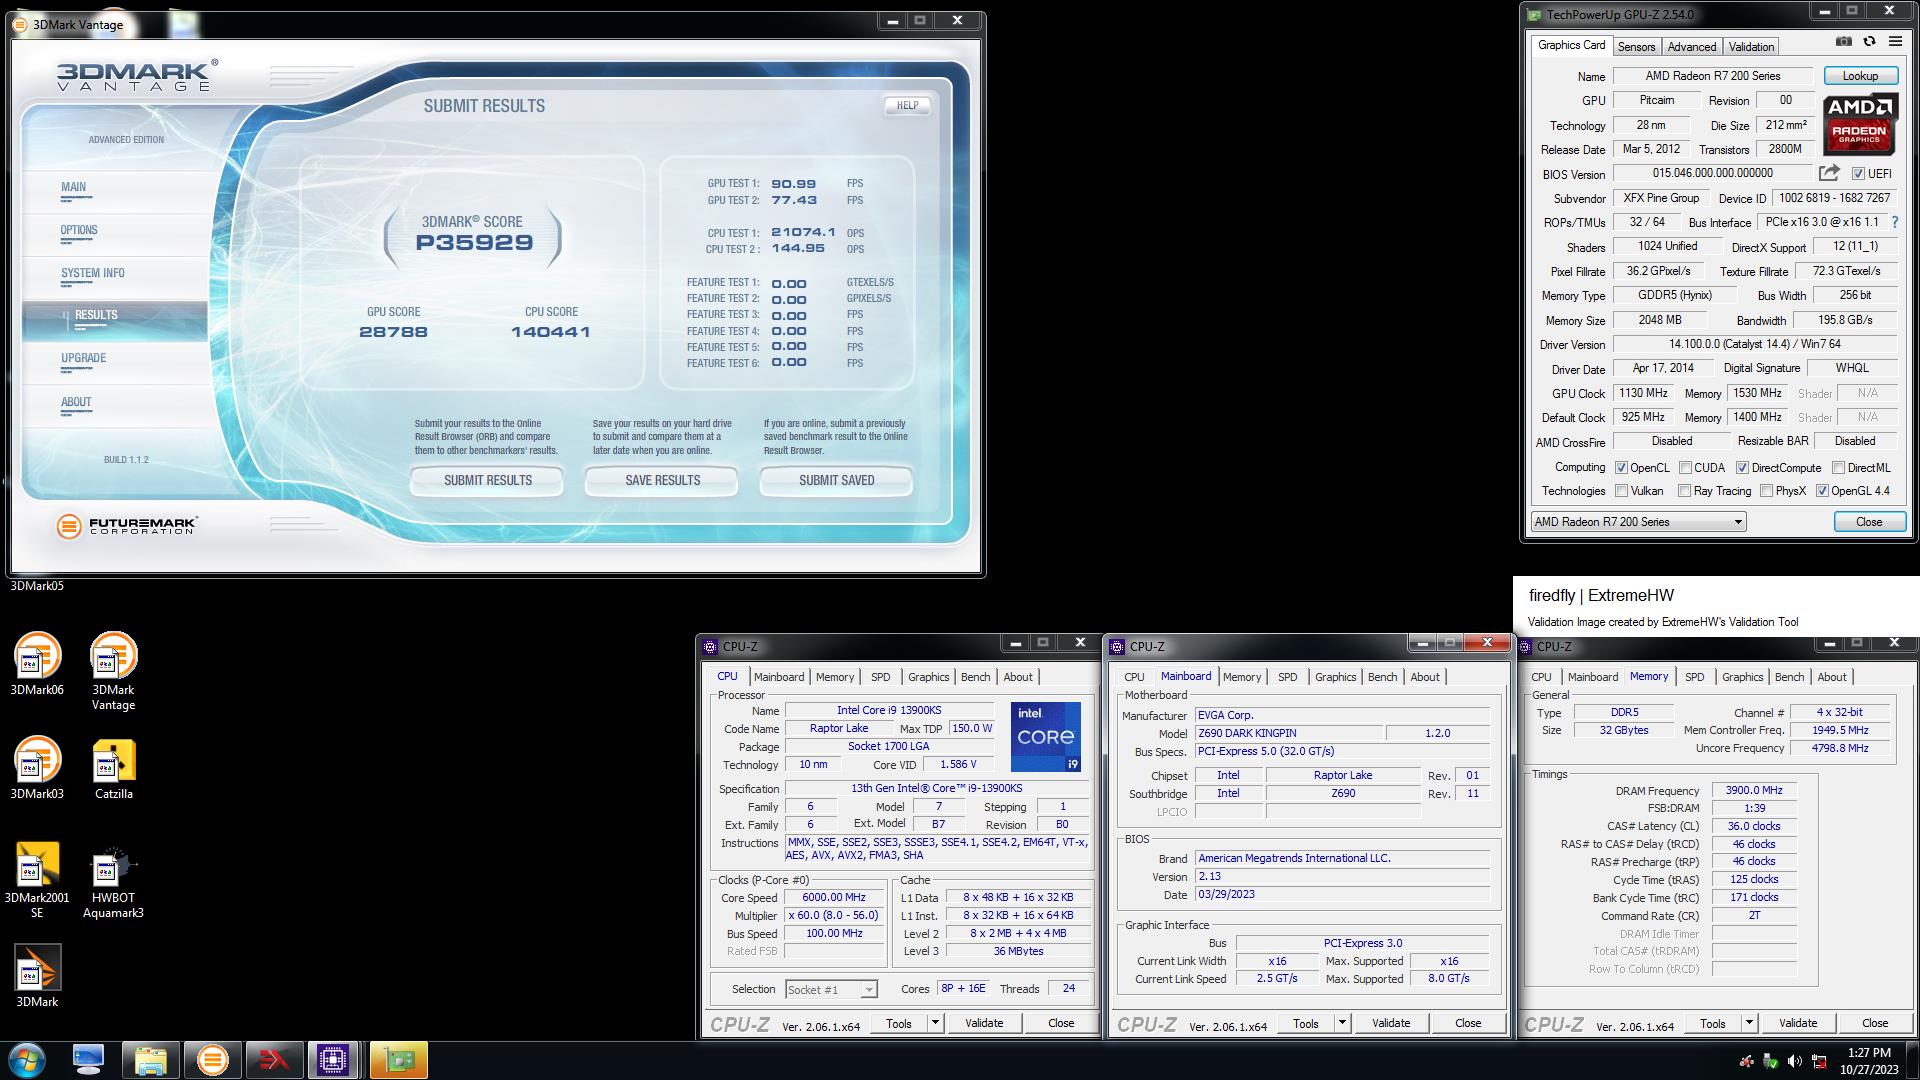The image size is (1920, 1080).
Task: Toggle the Ray Tracing checkbox
Action: (1685, 491)
